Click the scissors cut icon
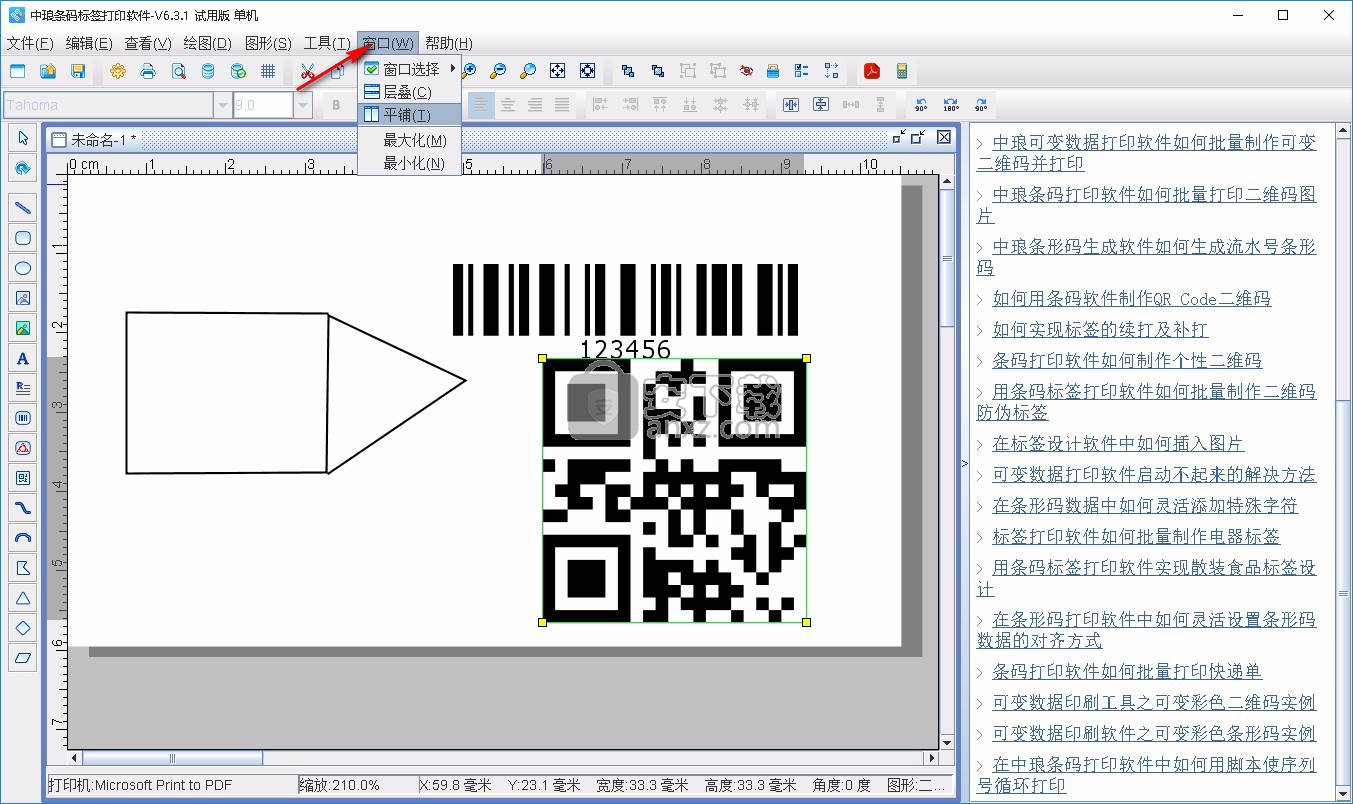Screen dimensions: 1353x804 pyautogui.click(x=308, y=71)
